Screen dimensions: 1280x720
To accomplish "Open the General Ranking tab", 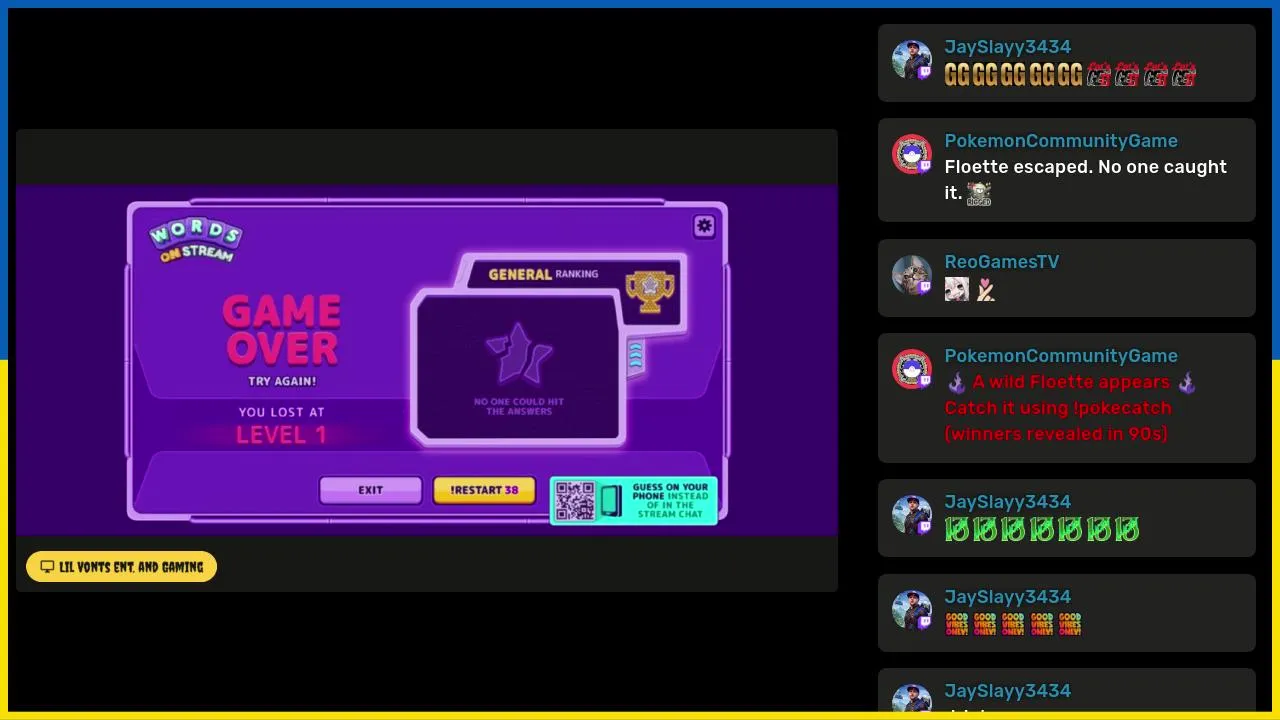I will click(543, 274).
